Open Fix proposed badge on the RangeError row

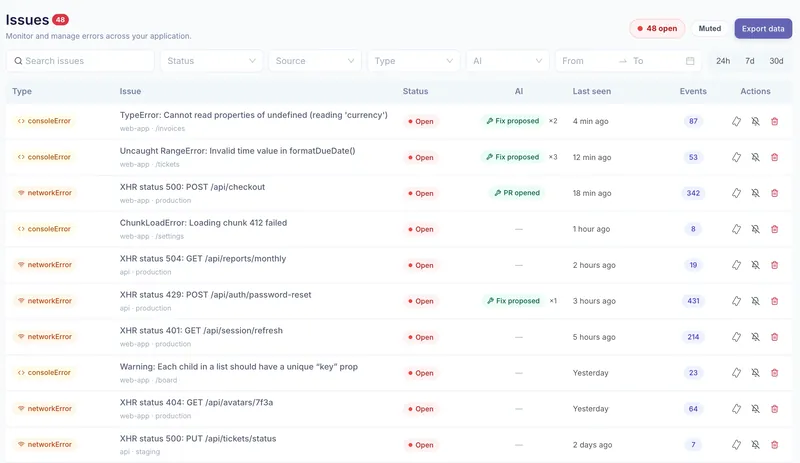click(x=512, y=157)
